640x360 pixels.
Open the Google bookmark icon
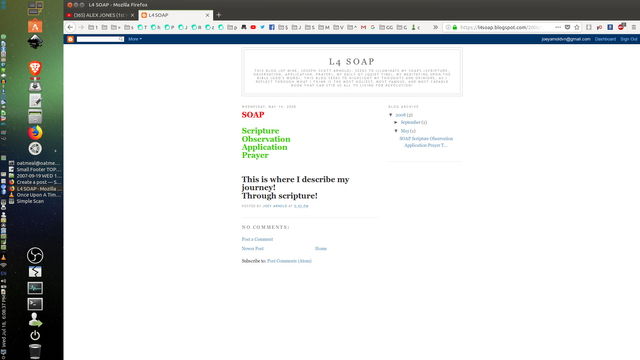tap(373, 27)
